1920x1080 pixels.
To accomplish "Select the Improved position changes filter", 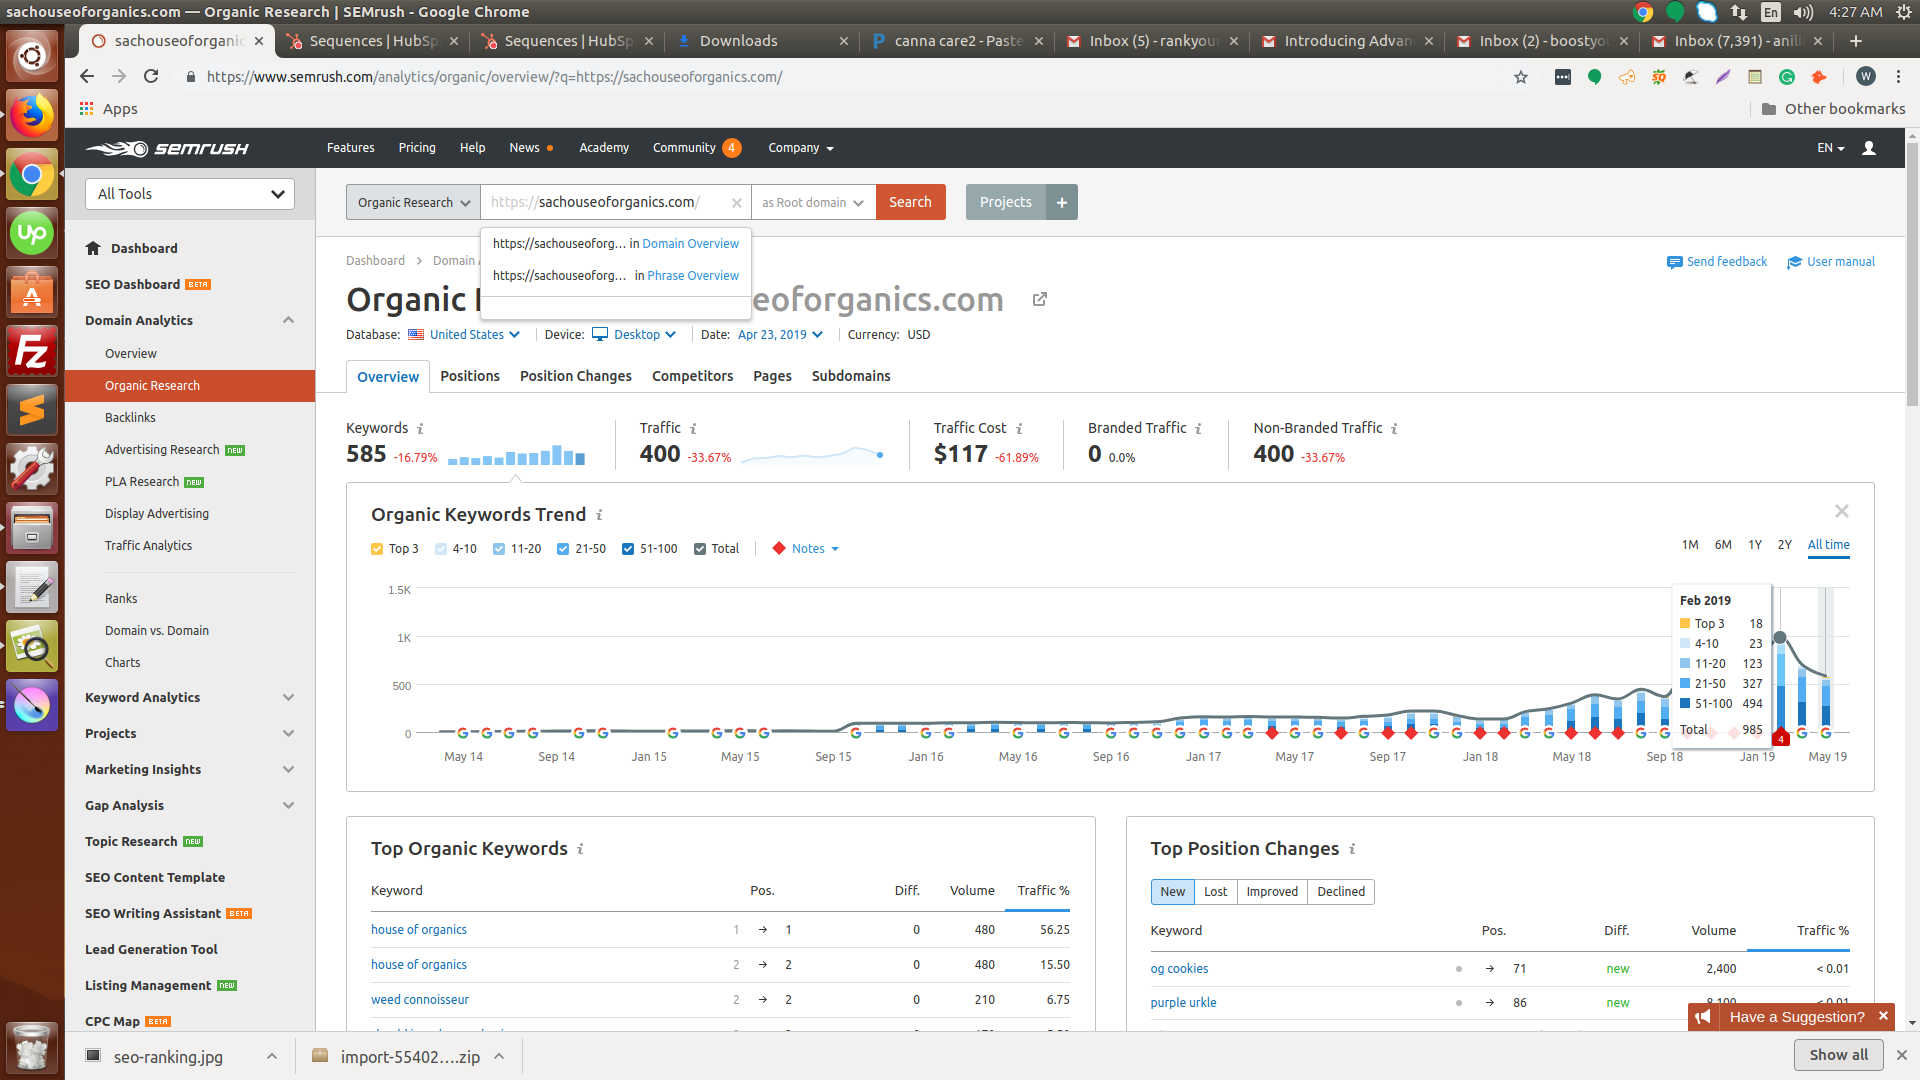I will [x=1272, y=892].
